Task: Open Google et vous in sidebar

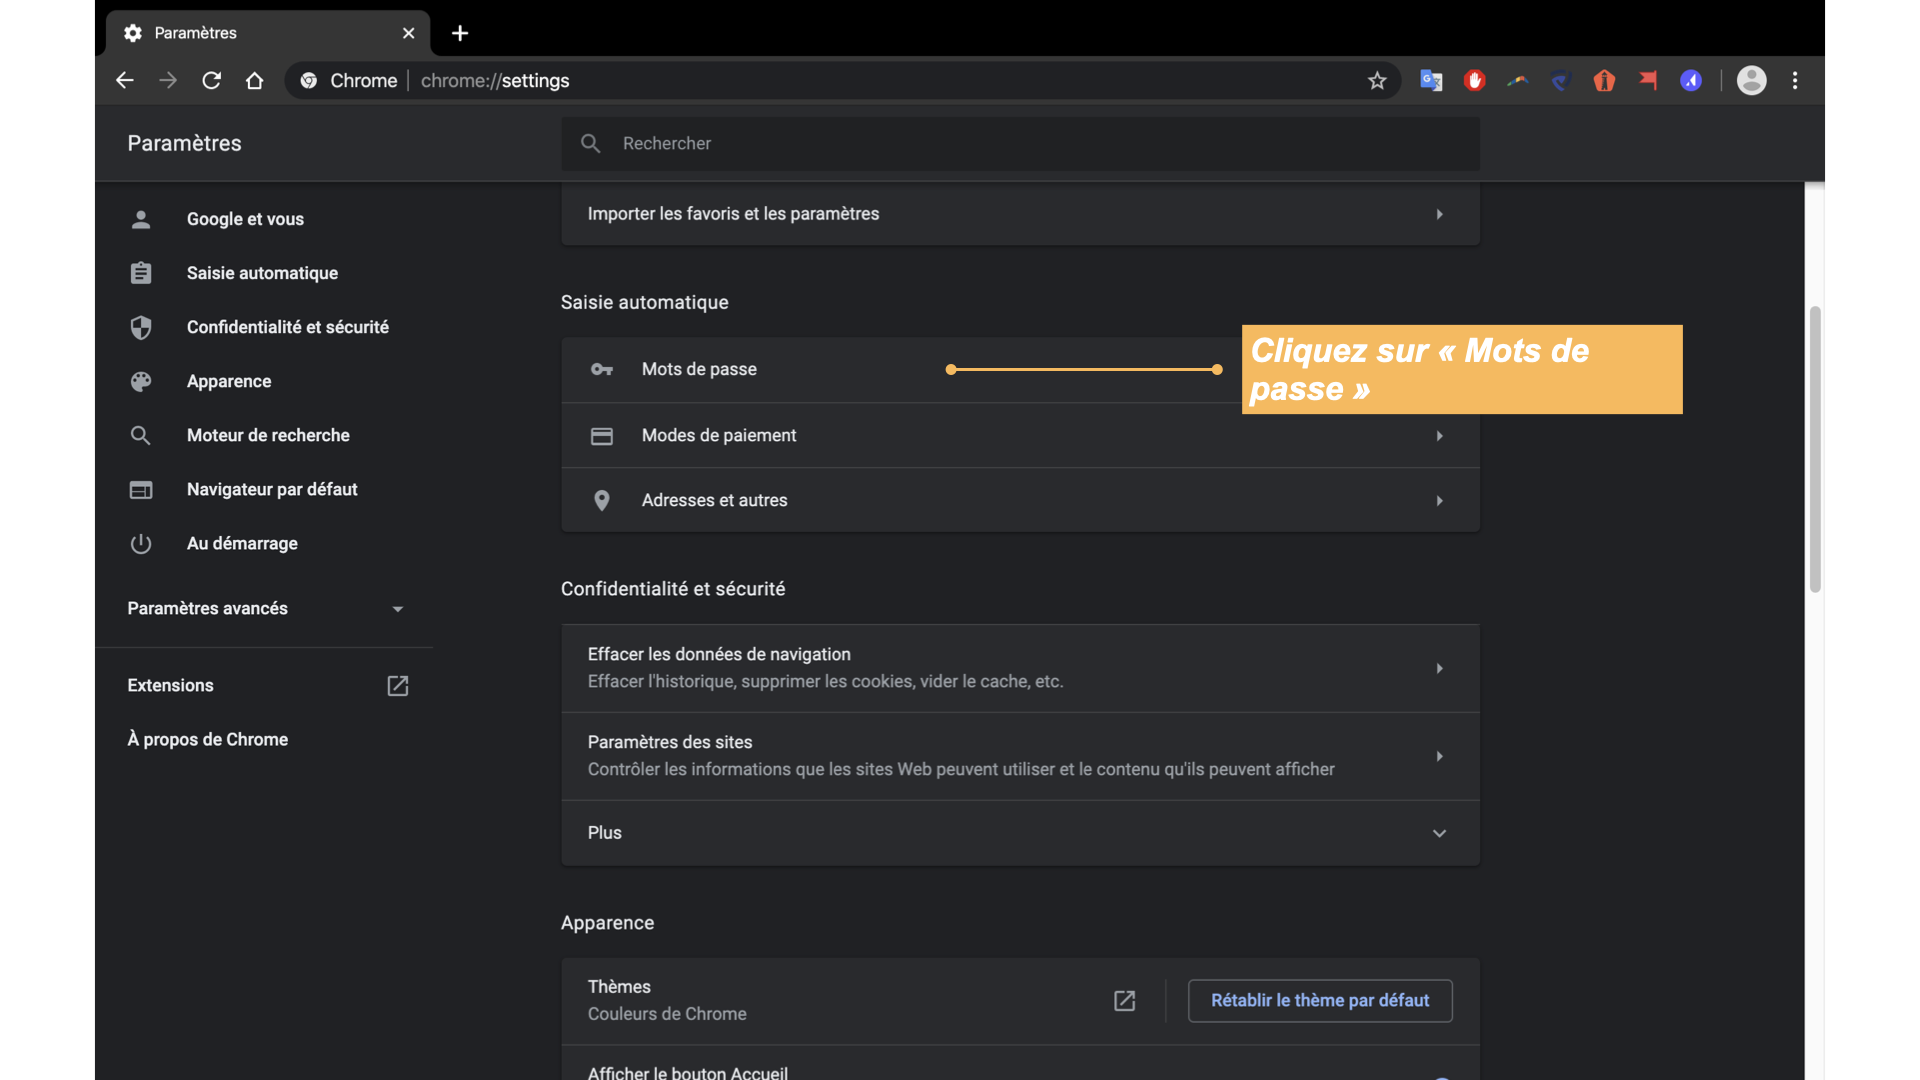Action: (x=245, y=219)
